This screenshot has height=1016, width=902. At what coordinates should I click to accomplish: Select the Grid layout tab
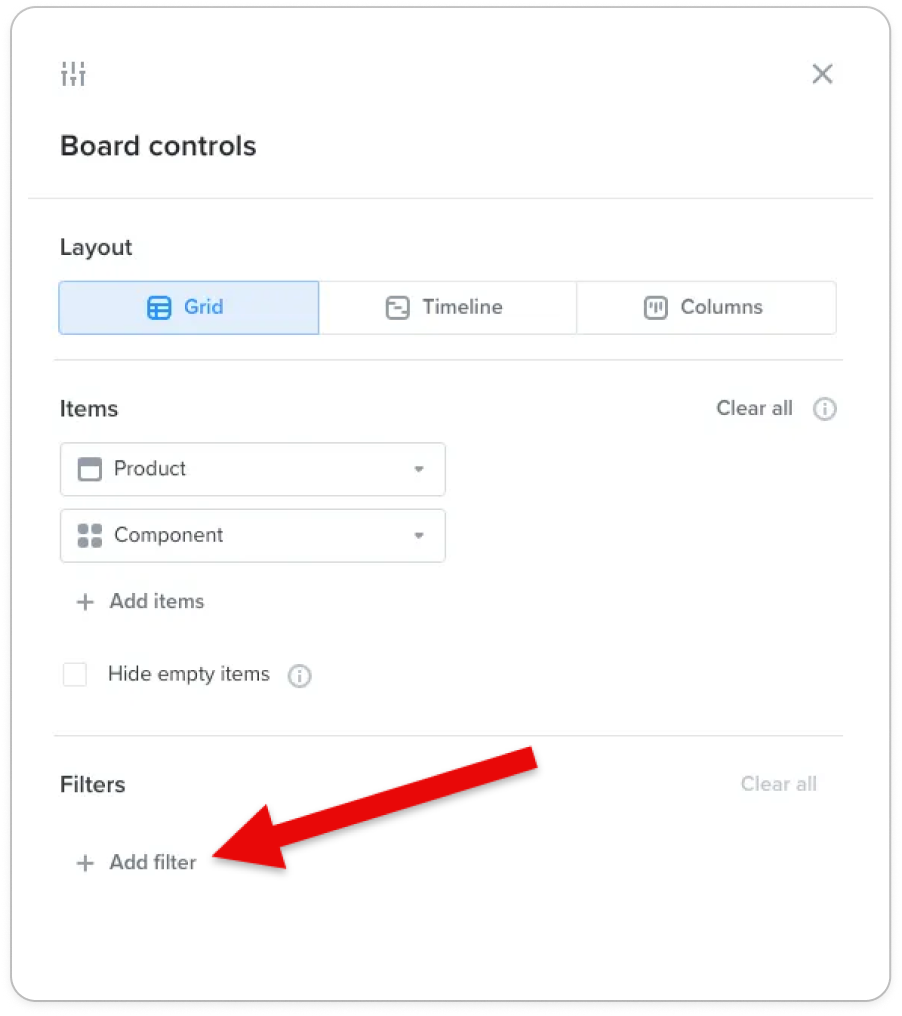click(x=189, y=308)
